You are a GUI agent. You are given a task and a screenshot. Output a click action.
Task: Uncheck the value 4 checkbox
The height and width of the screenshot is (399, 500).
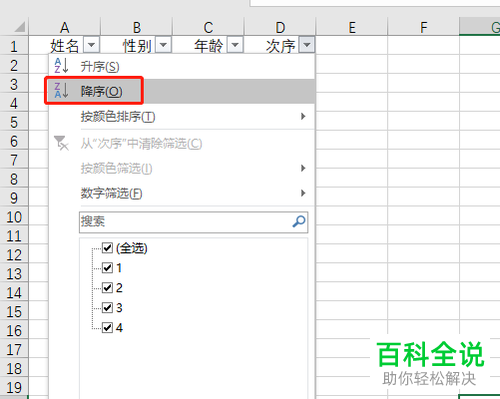(107, 327)
